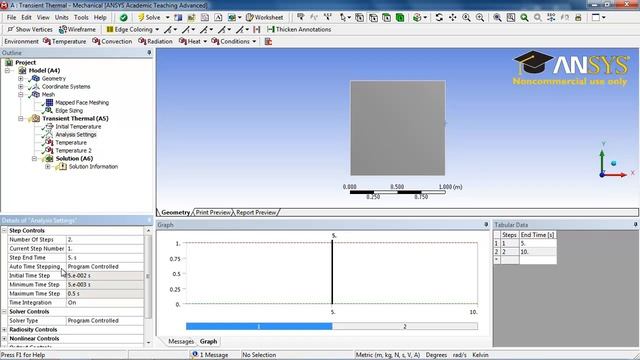Click the isometric view icon
This screenshot has height=360, width=640.
pyautogui.click(x=551, y=18)
